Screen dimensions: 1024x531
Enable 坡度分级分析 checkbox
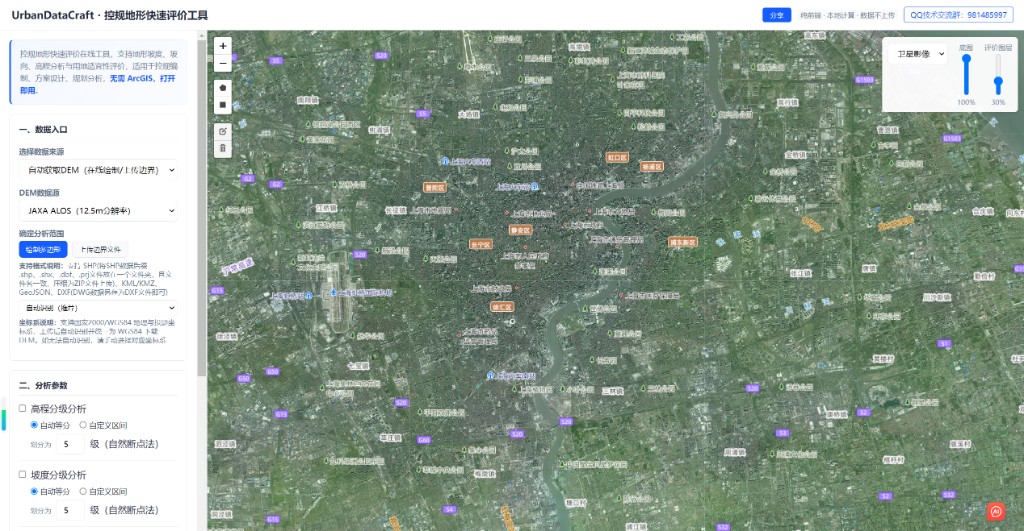click(23, 474)
